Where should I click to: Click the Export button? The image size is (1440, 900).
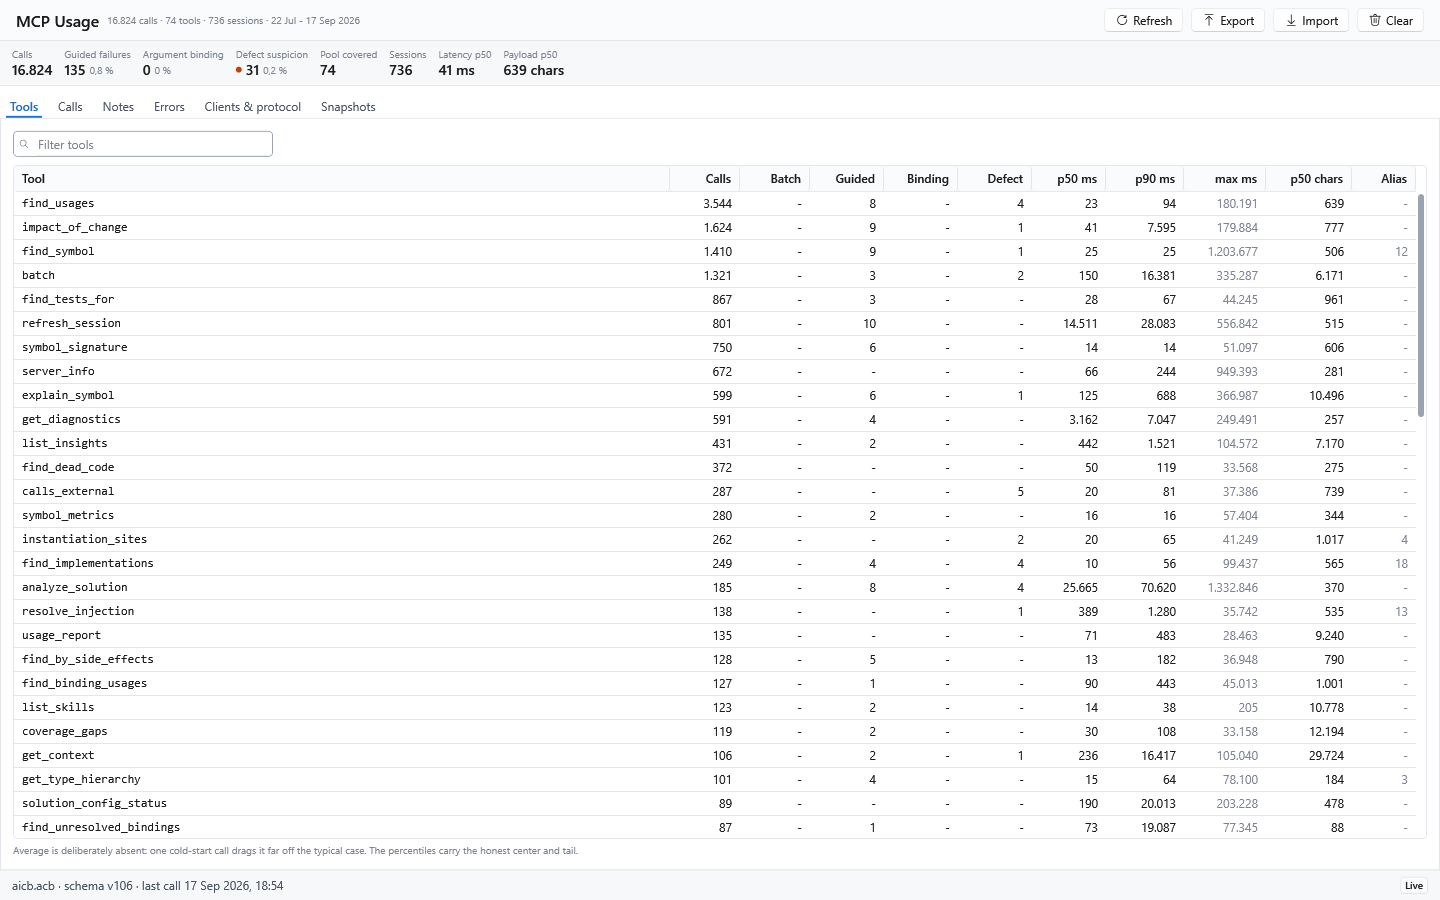[1228, 20]
